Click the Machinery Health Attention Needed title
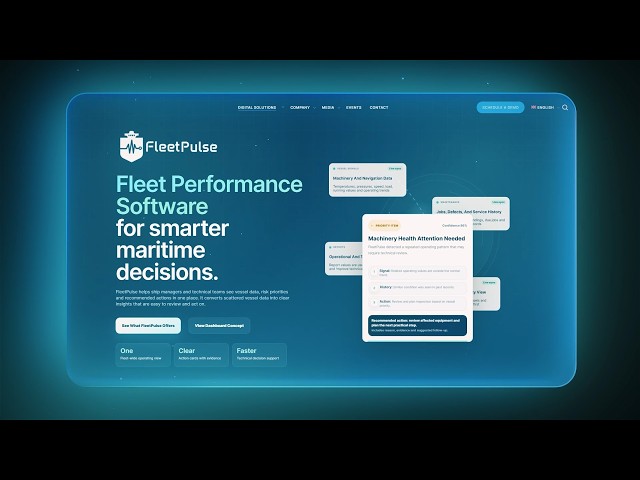Screen dimensions: 640x480 [417, 238]
